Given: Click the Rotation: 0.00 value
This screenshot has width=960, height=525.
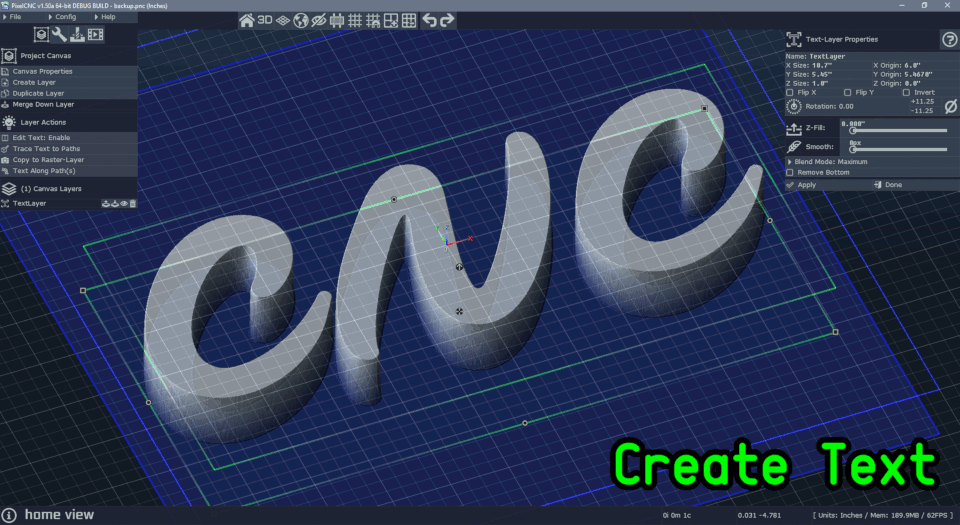Looking at the screenshot, I should [x=830, y=106].
